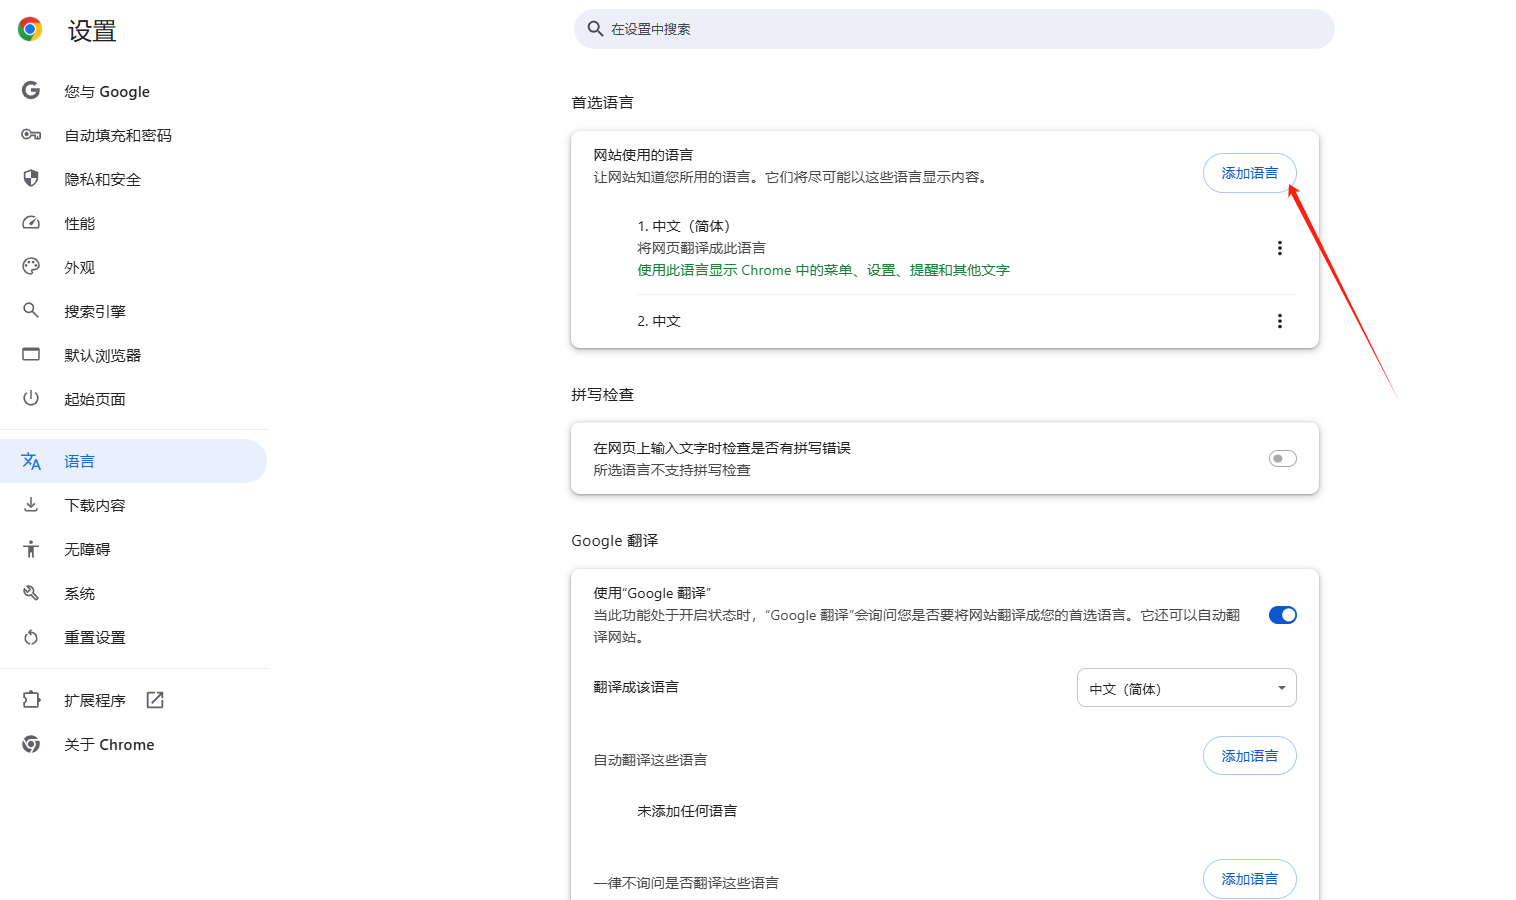
Task: Toggle the spell check switch
Action: (x=1283, y=459)
